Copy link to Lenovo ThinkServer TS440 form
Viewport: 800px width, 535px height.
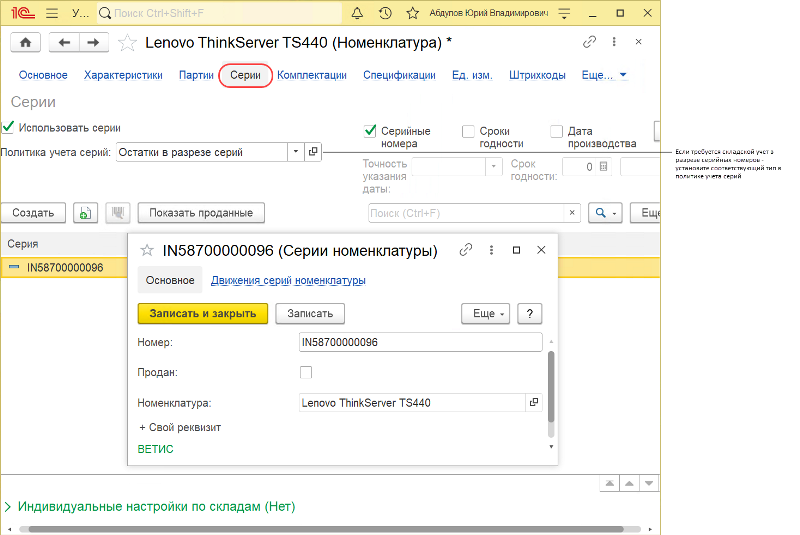pyautogui.click(x=589, y=42)
